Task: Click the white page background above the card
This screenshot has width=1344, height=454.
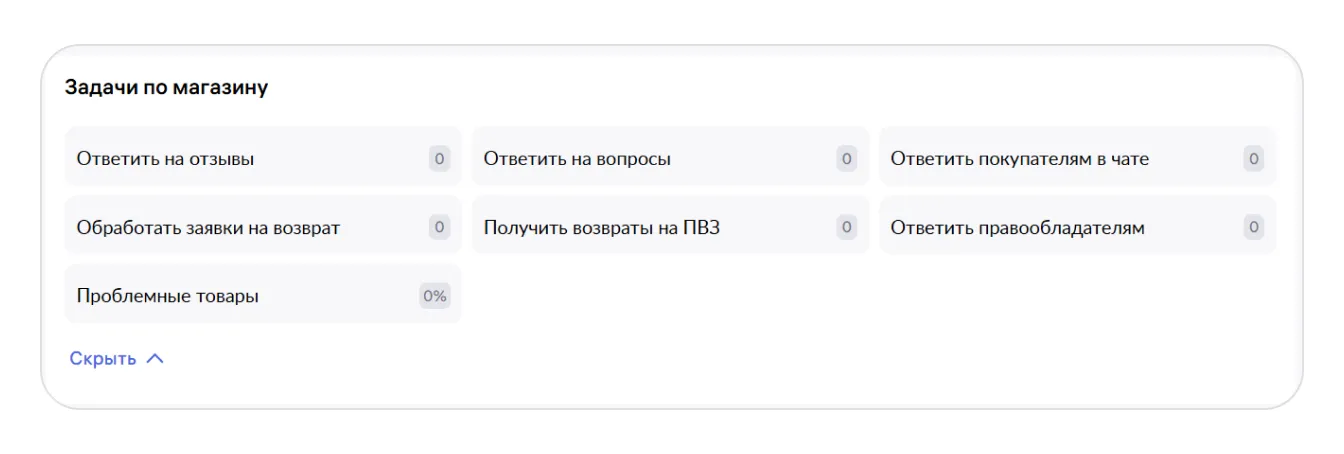Action: (672, 20)
